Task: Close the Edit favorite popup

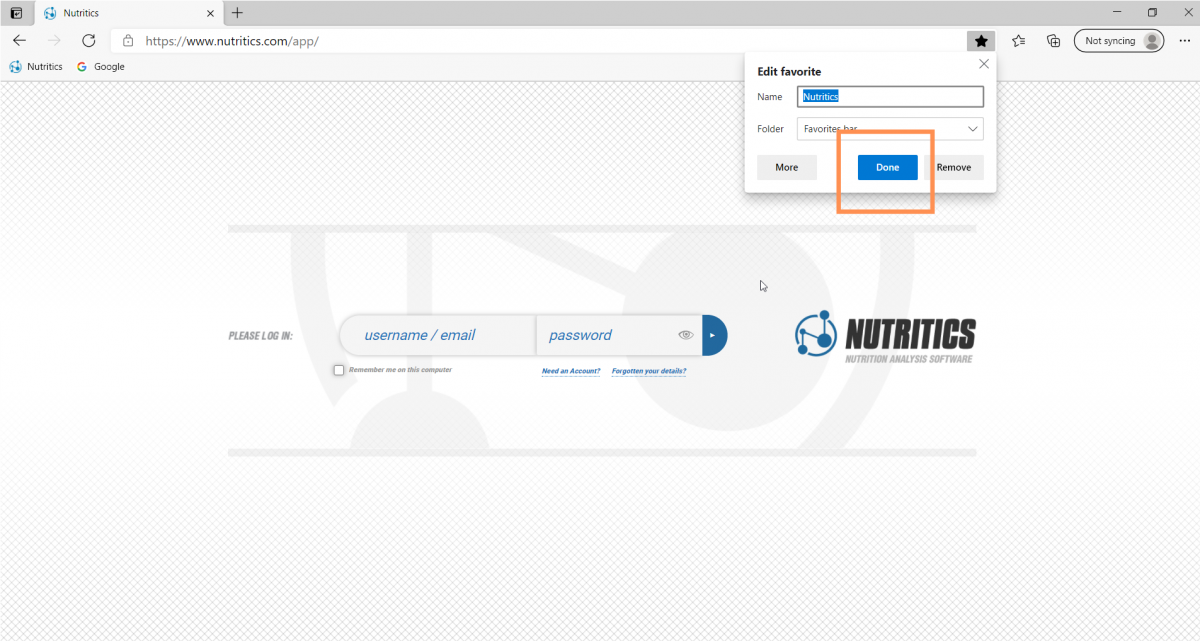Action: (x=983, y=63)
